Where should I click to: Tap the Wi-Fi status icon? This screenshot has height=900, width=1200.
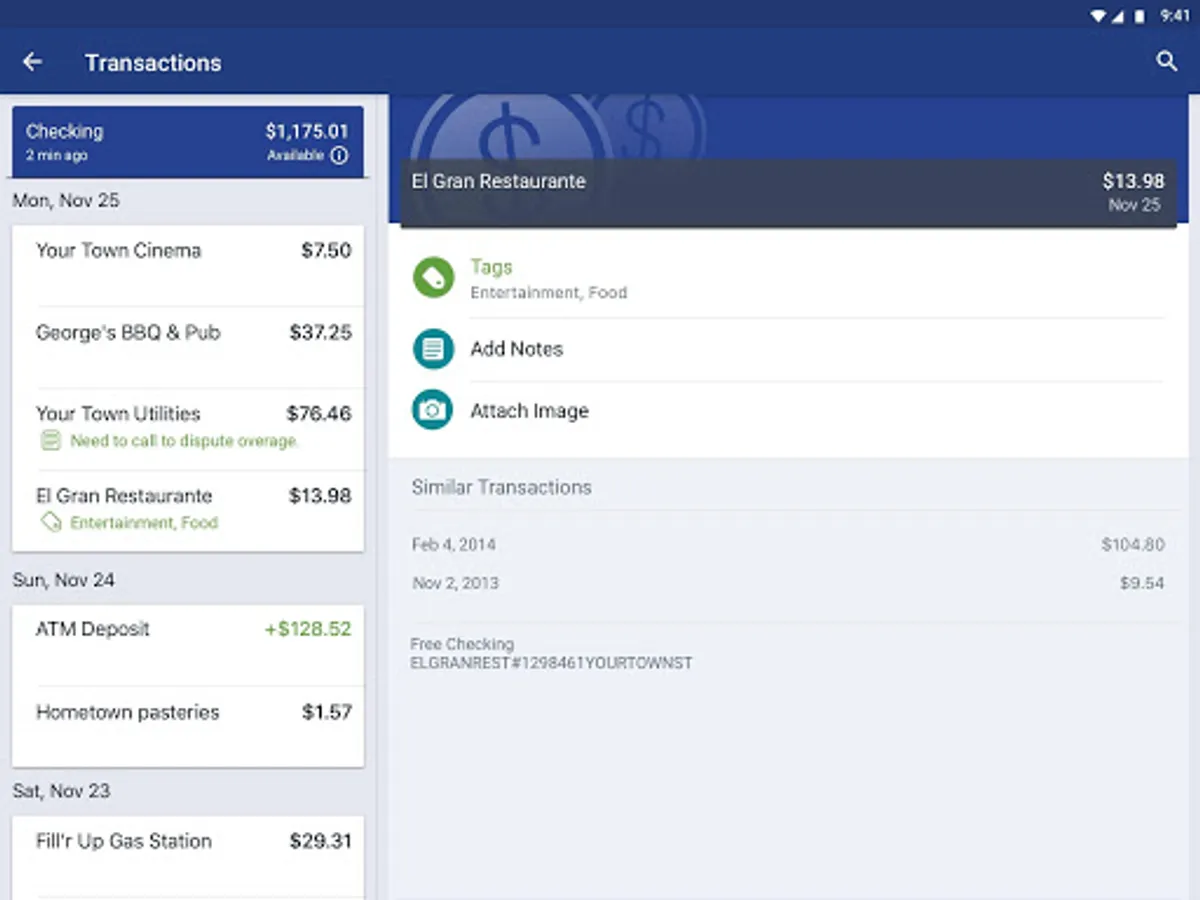[x=1098, y=15]
